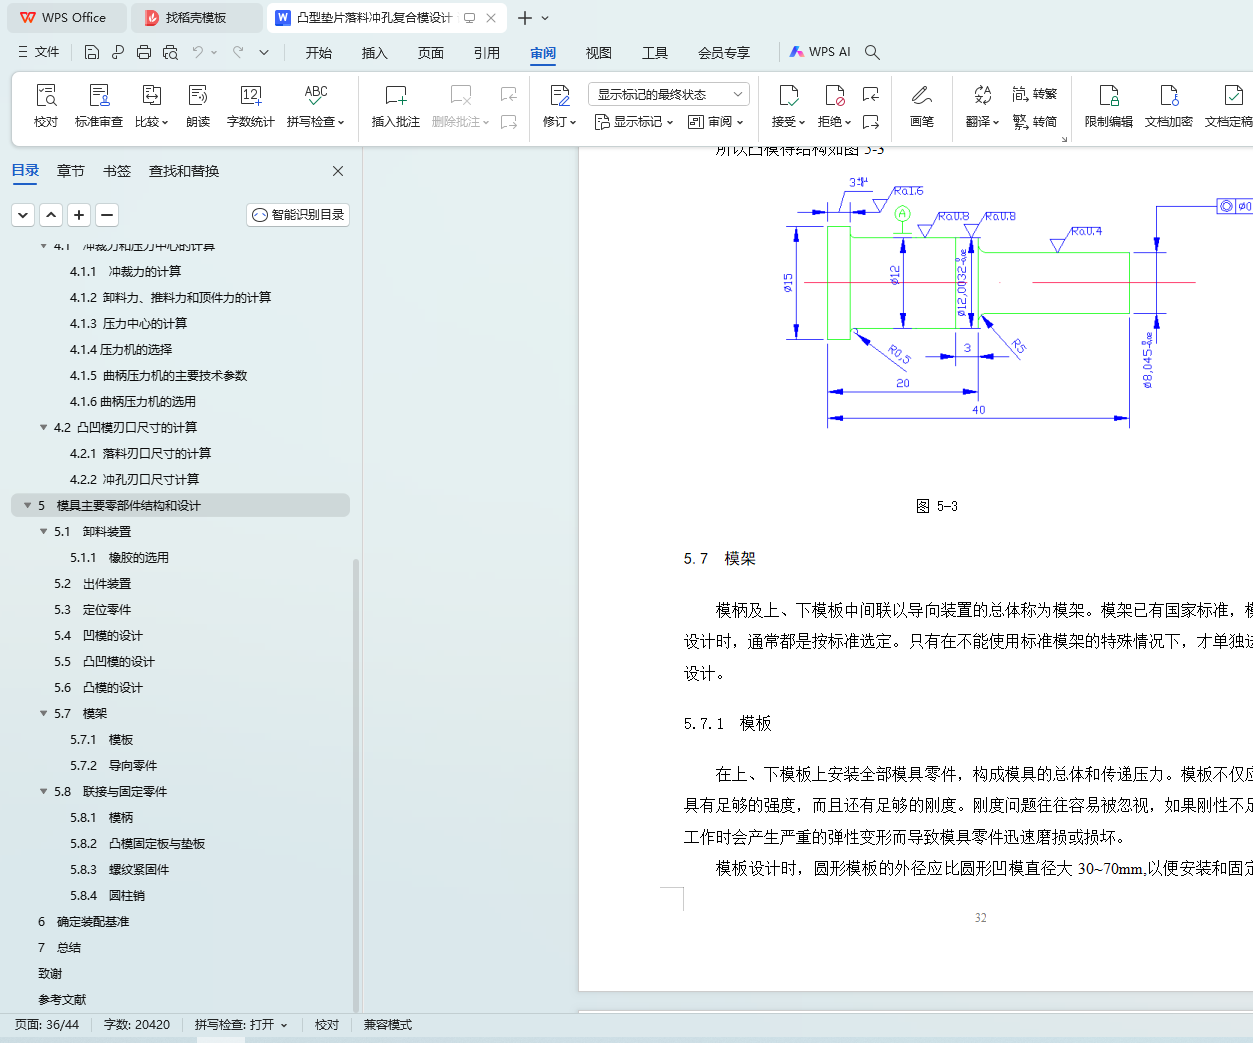Switch to the 书签 navigation tab
The image size is (1253, 1043).
click(x=117, y=171)
